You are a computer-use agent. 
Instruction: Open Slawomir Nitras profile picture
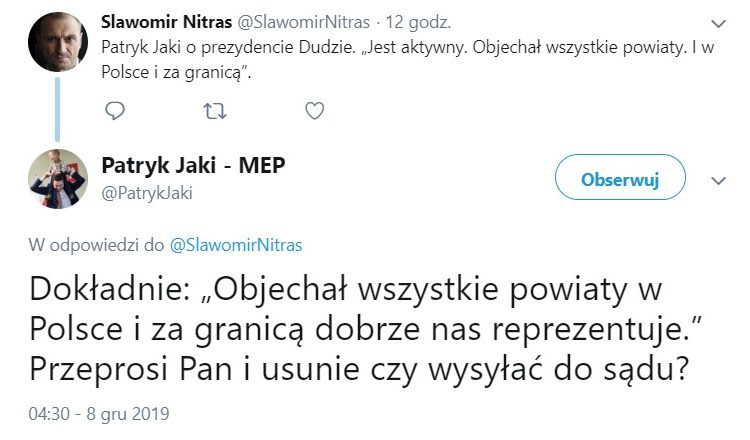click(58, 41)
